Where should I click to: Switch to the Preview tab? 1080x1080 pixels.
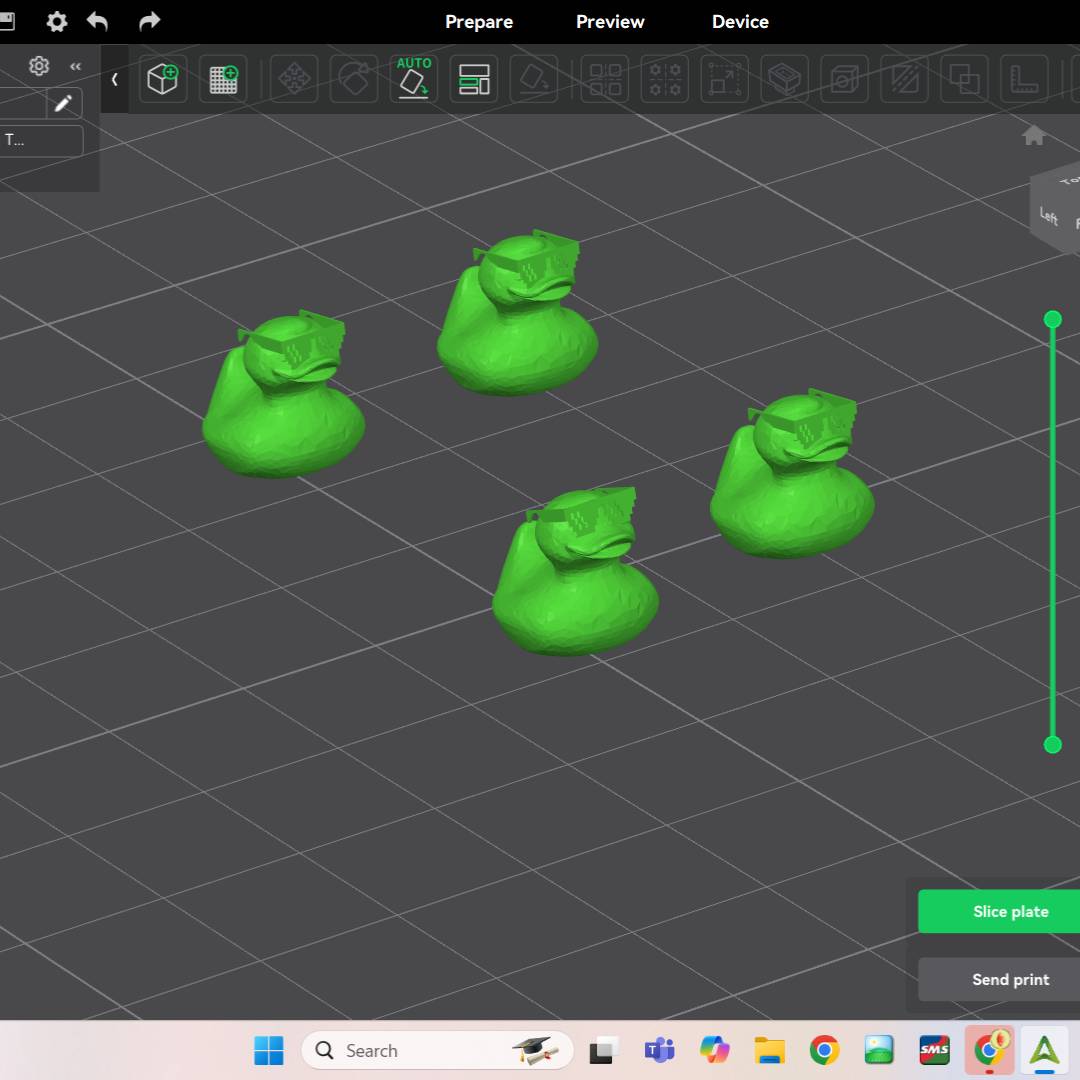point(610,22)
